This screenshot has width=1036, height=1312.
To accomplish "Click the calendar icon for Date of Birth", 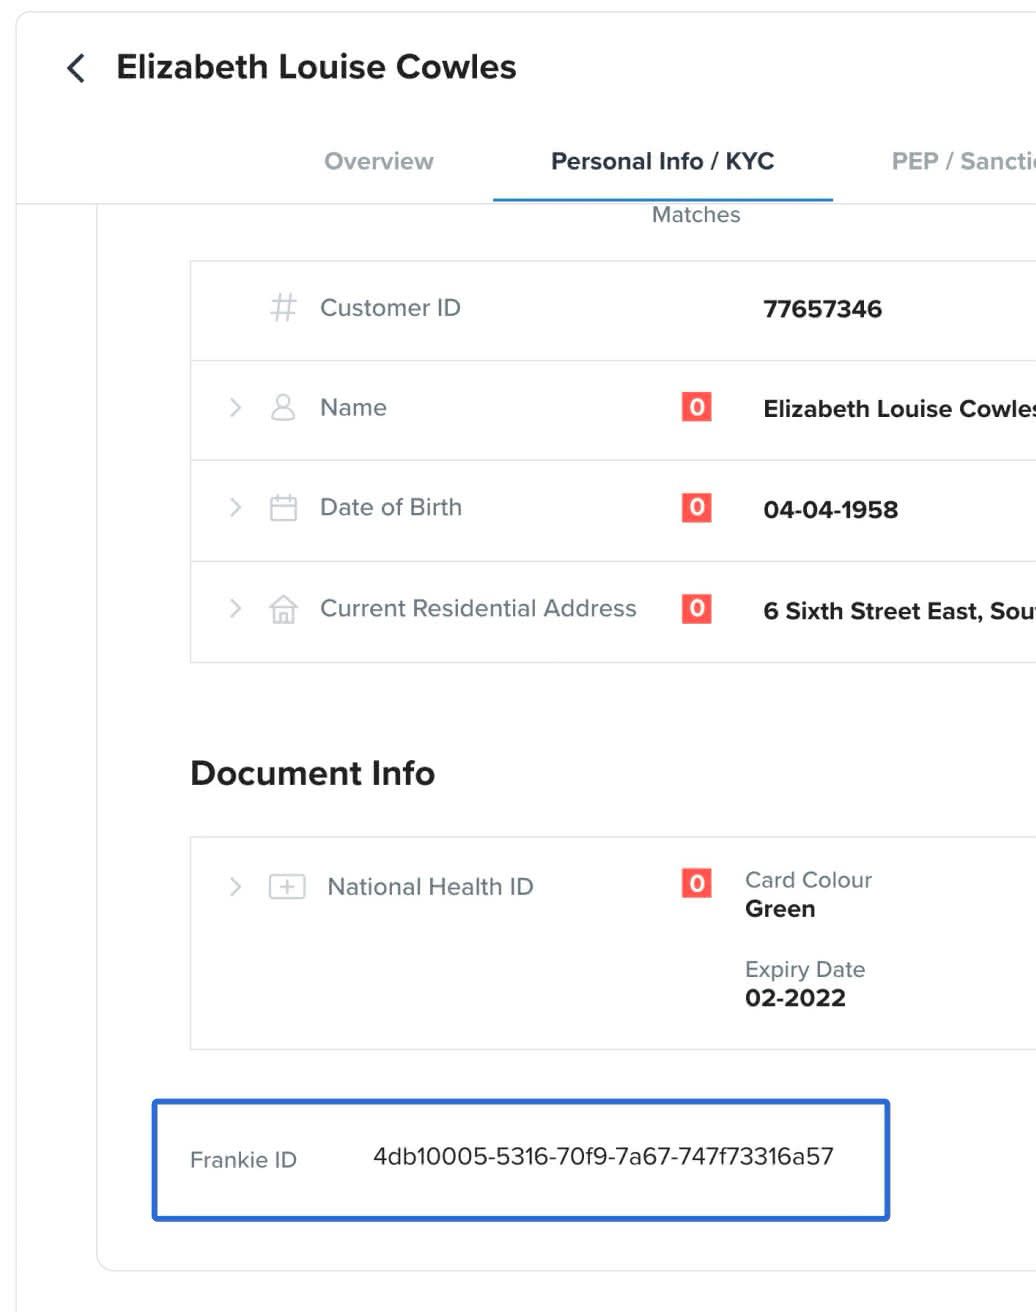I will pyautogui.click(x=283, y=508).
